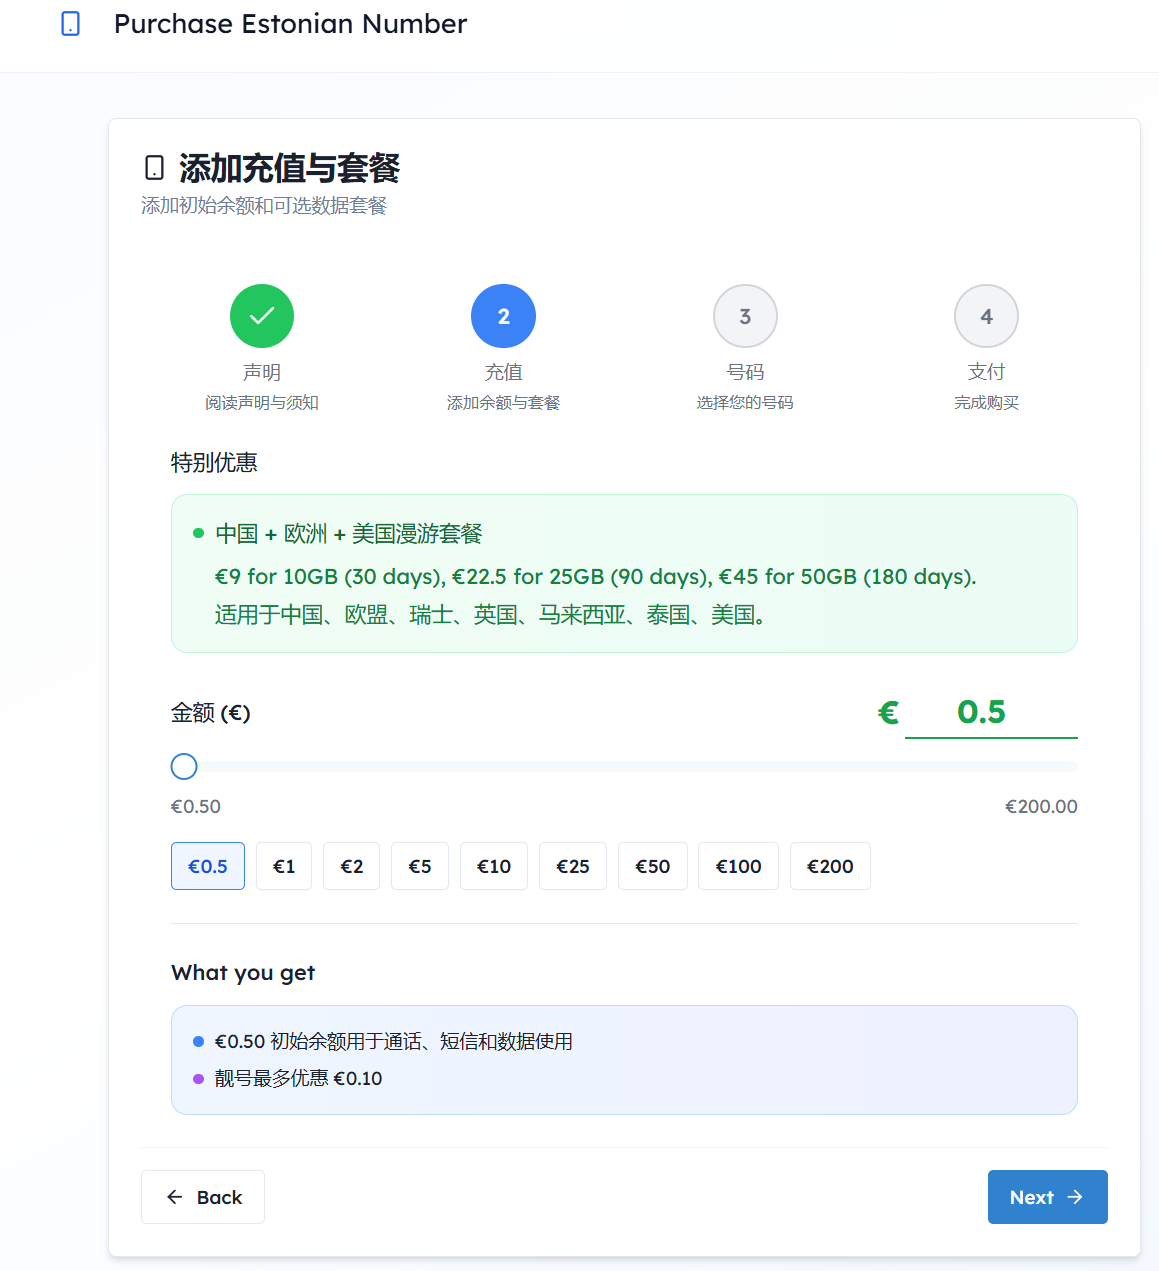The height and width of the screenshot is (1271, 1159).
Task: Click the green checkmark step circle 声明
Action: click(262, 316)
